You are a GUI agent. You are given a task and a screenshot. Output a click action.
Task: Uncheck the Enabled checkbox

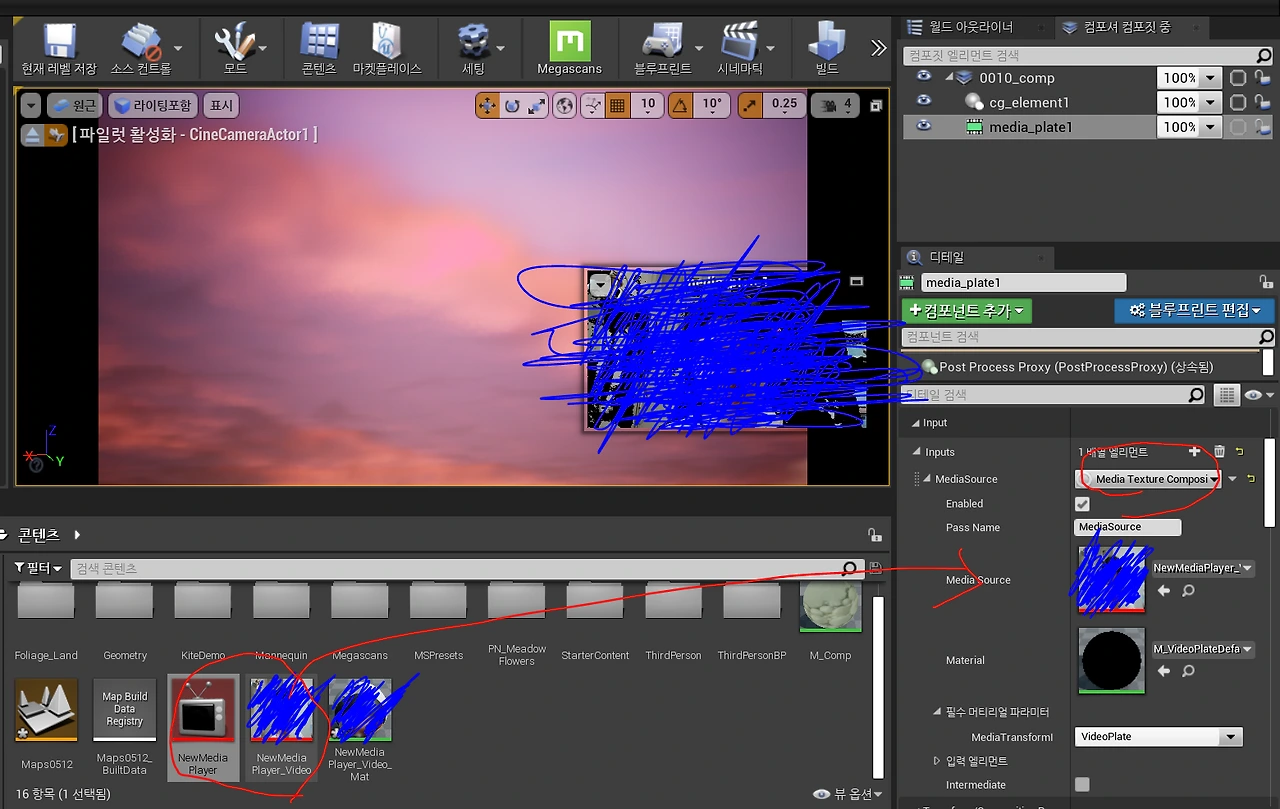coord(1082,504)
